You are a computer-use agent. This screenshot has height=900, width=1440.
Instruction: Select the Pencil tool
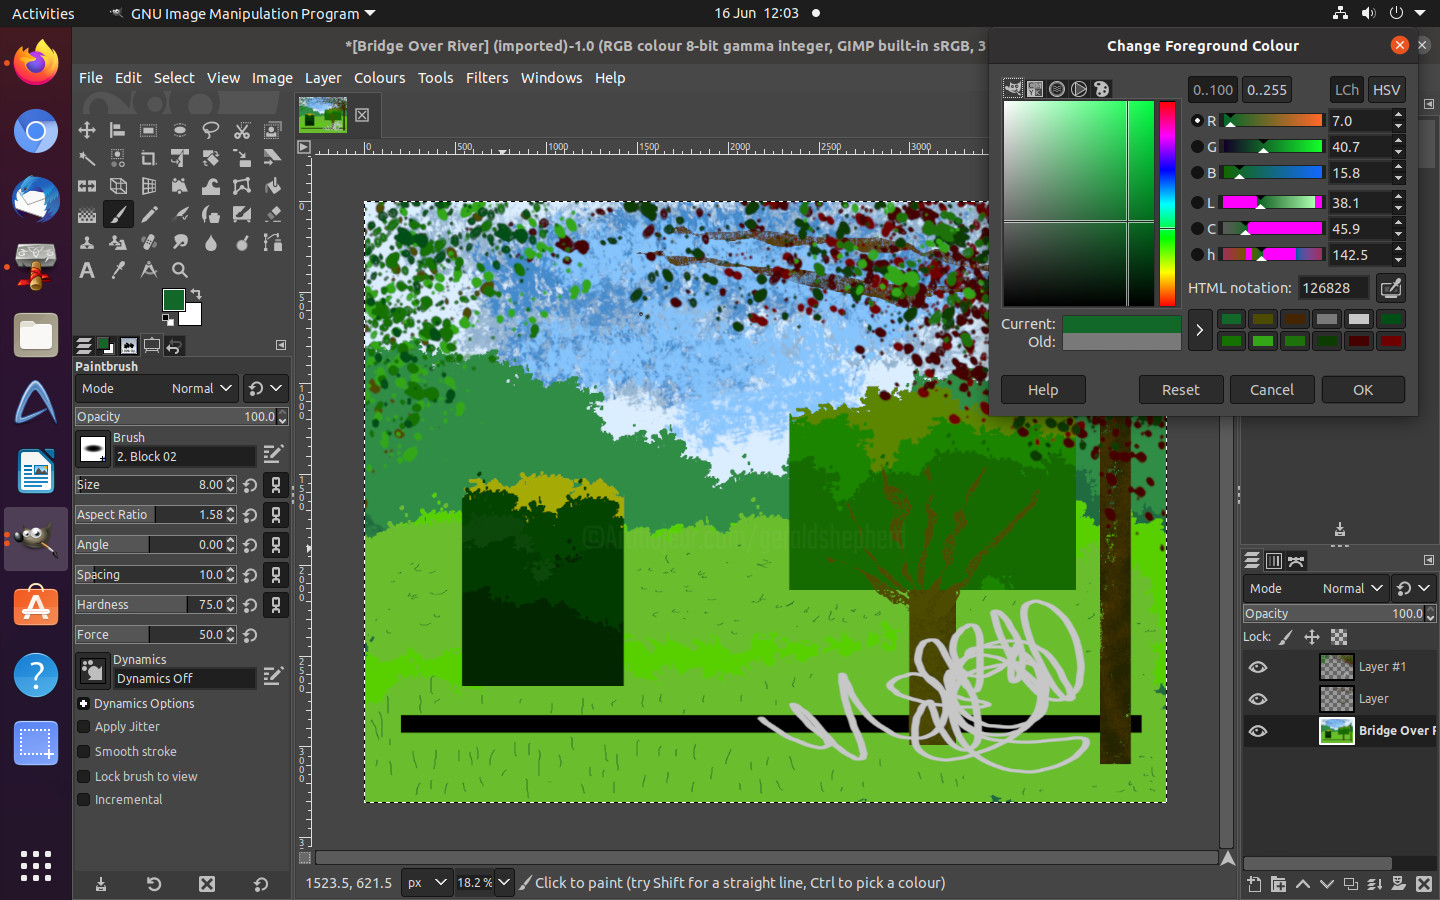[149, 214]
